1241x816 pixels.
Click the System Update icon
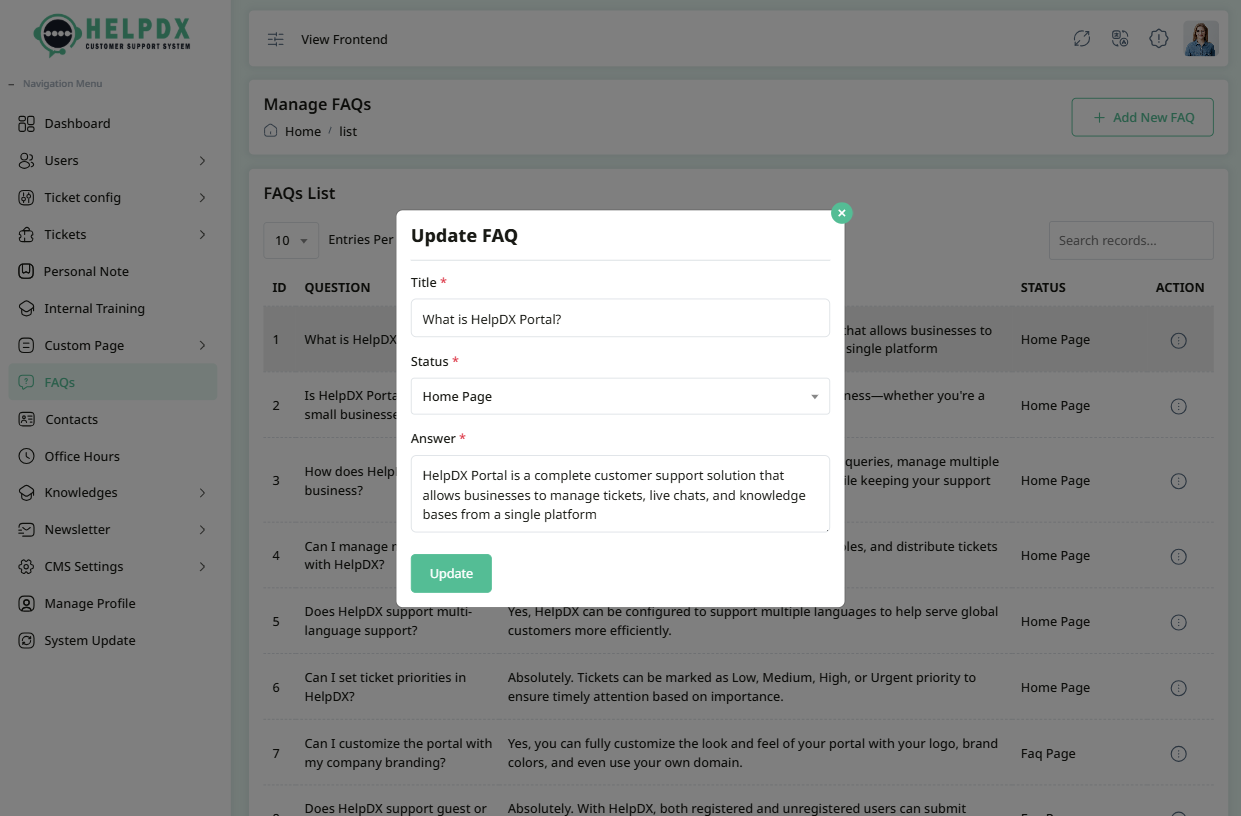click(26, 640)
